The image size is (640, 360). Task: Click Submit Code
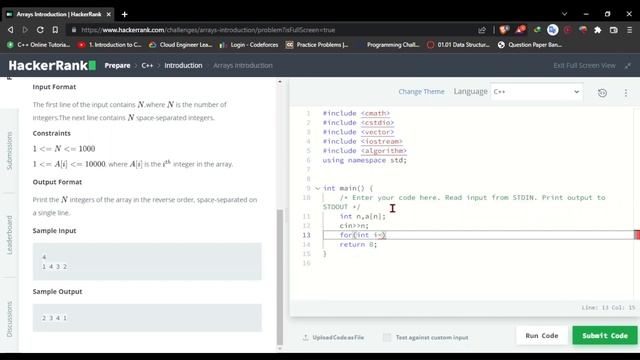coord(605,336)
